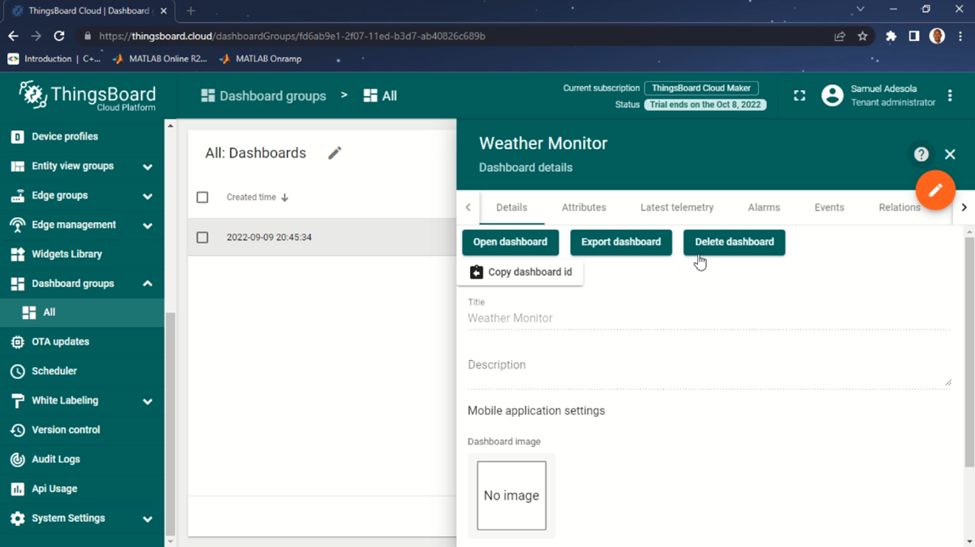Sort by Created time column
Screen dimensions: 975x547
(x=257, y=197)
